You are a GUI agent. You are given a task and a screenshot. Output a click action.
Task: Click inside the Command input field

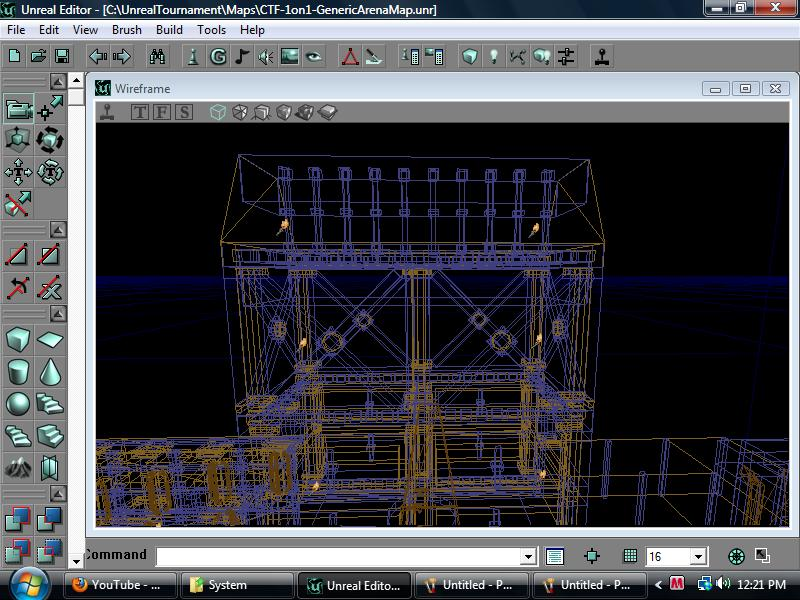pyautogui.click(x=300, y=556)
